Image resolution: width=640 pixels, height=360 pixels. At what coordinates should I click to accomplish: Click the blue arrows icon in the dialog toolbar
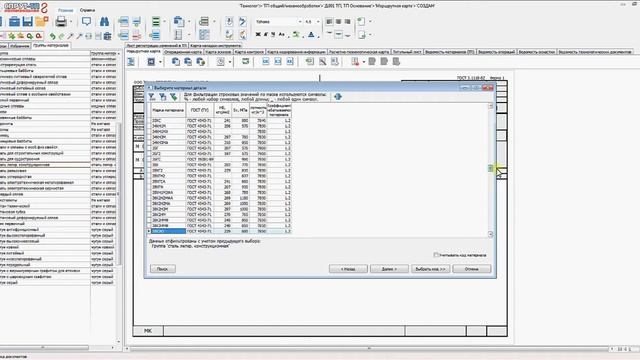[x=338, y=97]
